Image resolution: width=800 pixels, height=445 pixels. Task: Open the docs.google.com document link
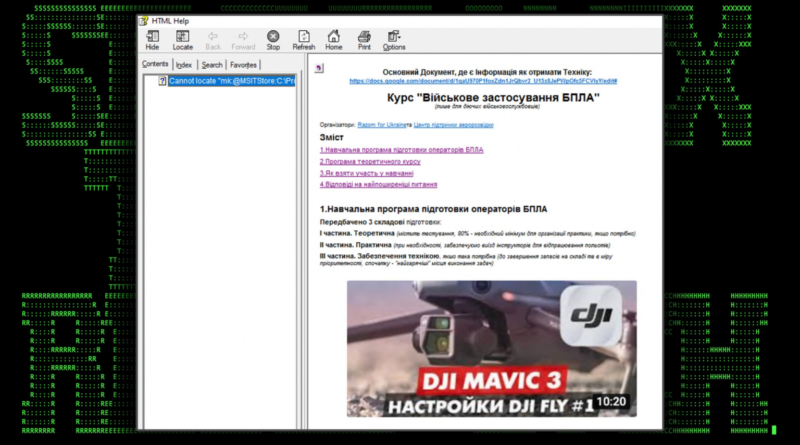click(x=483, y=81)
